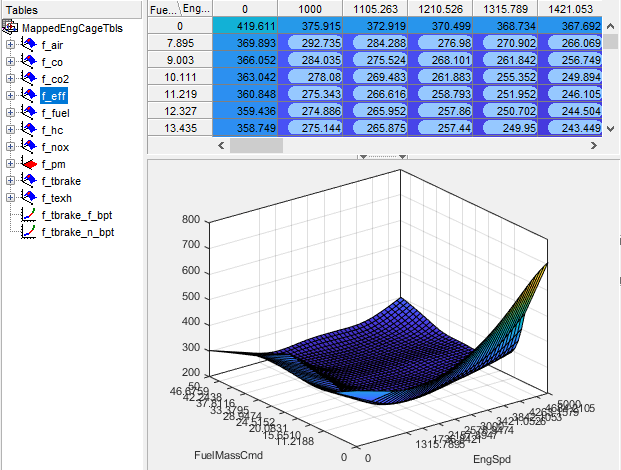Screen dimensions: 621x470
Task: Select cell with value 257.86
Action: click(440, 111)
